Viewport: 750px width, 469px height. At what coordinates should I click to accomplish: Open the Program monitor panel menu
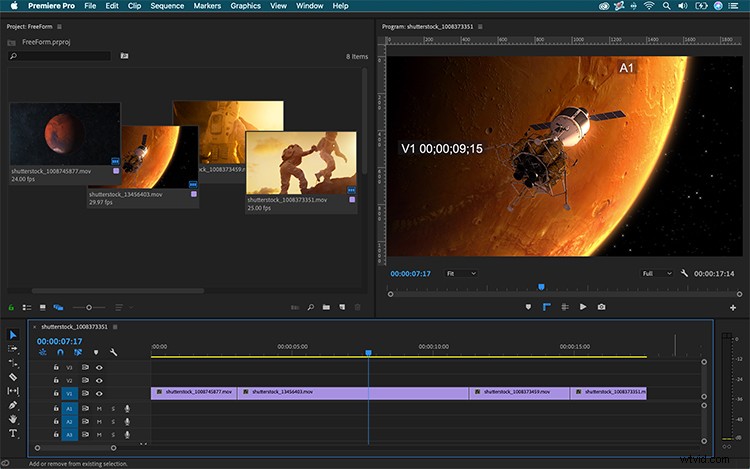(480, 27)
